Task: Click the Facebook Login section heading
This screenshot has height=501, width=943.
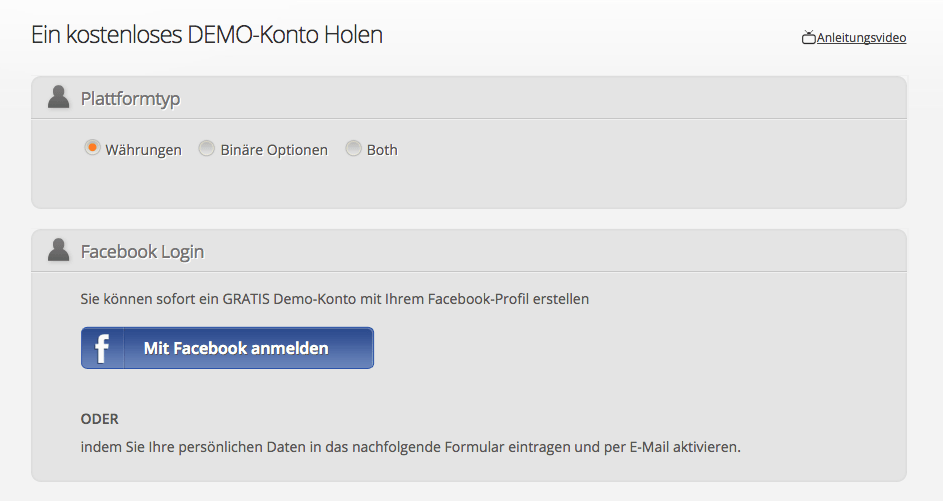Action: tap(143, 251)
